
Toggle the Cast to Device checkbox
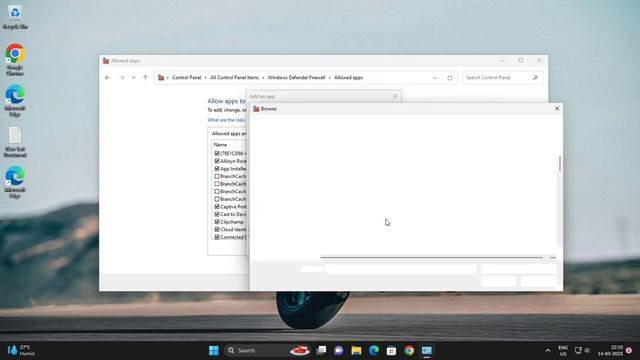[217, 214]
